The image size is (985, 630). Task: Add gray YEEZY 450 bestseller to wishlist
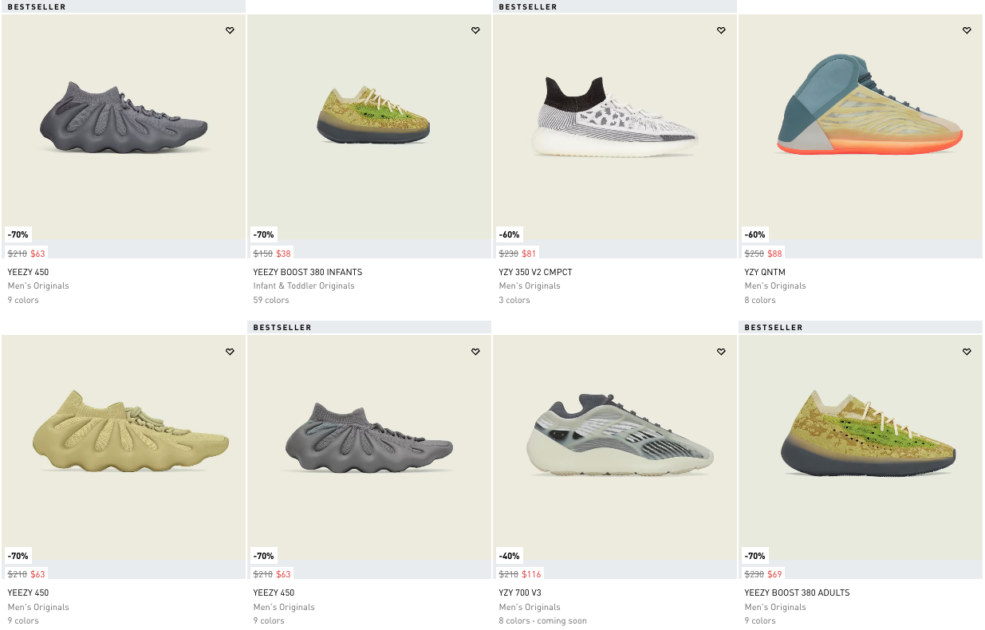tap(230, 30)
